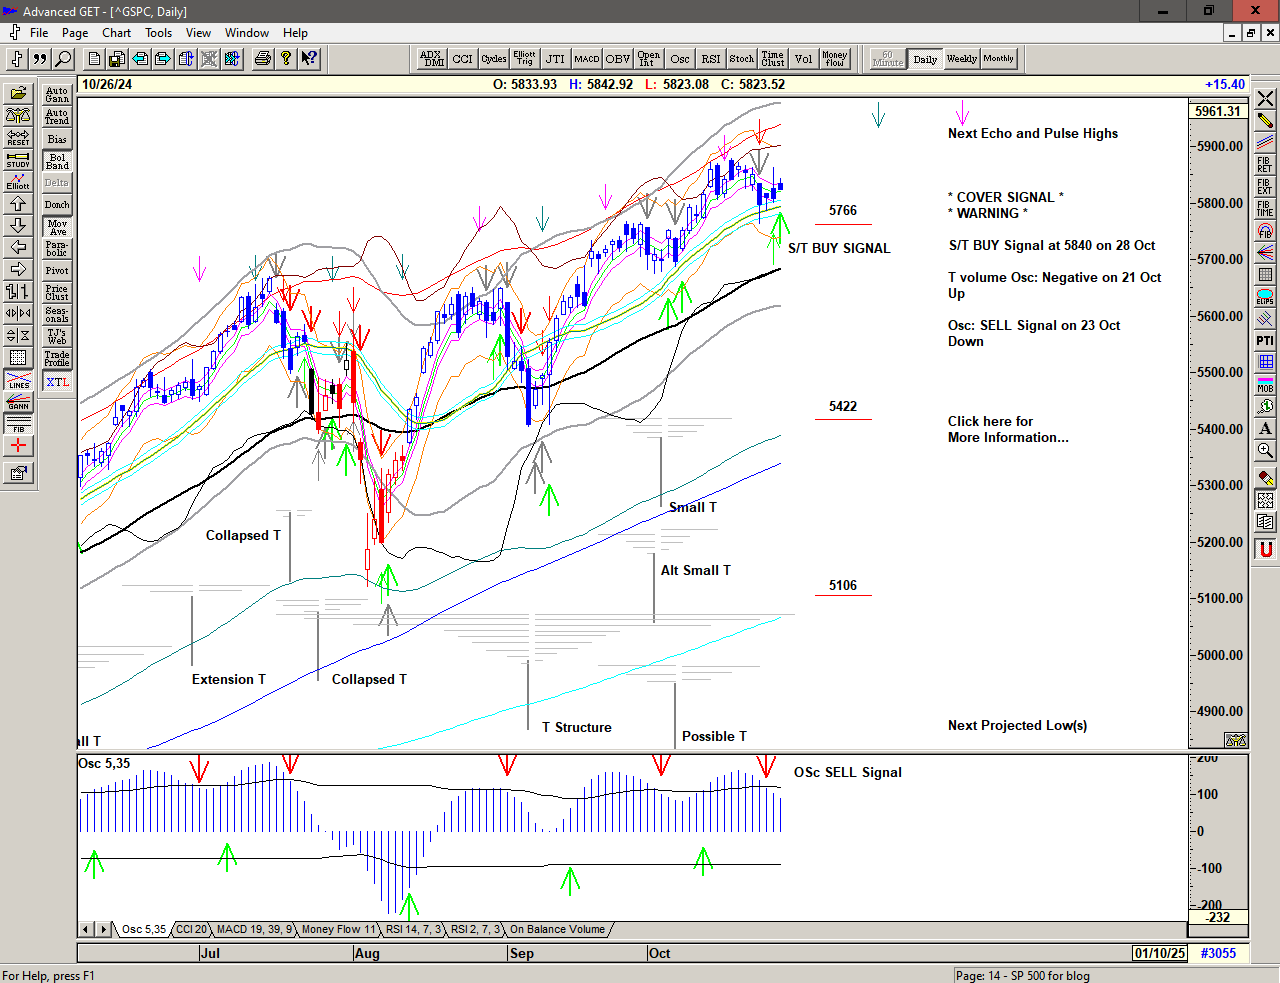Select the GANN angles tool

pyautogui.click(x=18, y=403)
